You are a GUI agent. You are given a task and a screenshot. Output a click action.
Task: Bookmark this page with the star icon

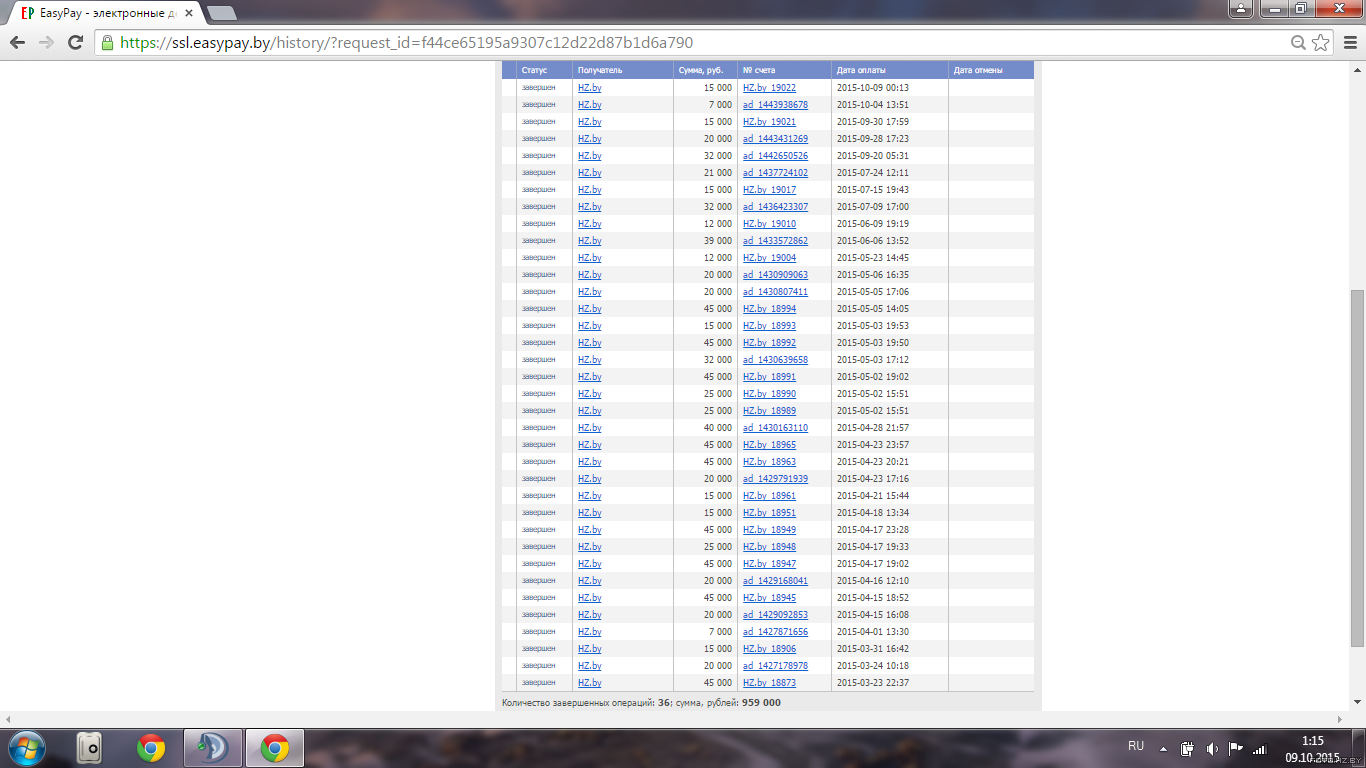point(1321,42)
